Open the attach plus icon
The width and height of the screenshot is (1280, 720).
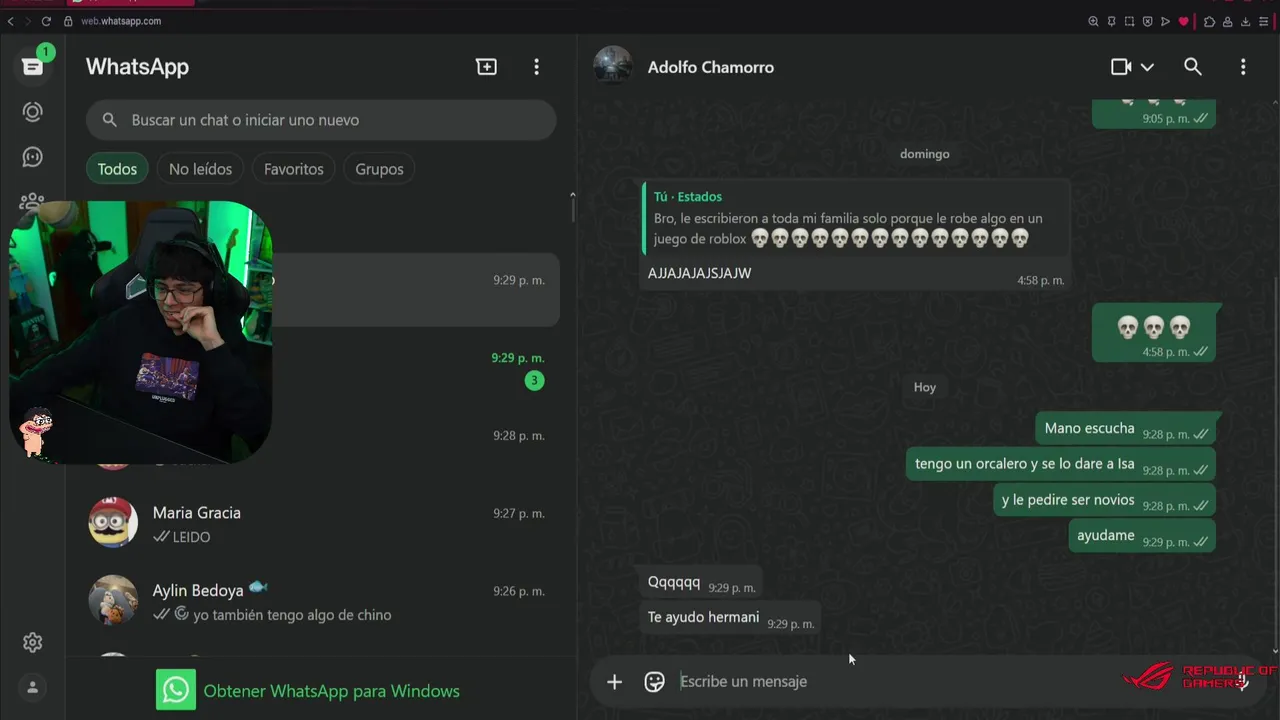tap(614, 682)
